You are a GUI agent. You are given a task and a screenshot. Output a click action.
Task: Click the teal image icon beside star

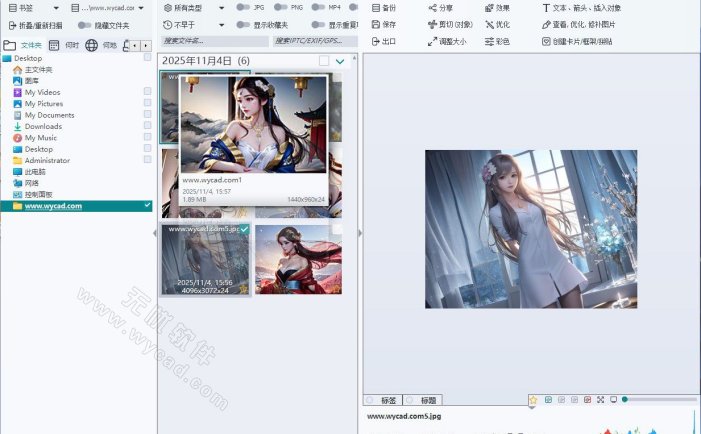[x=548, y=400]
